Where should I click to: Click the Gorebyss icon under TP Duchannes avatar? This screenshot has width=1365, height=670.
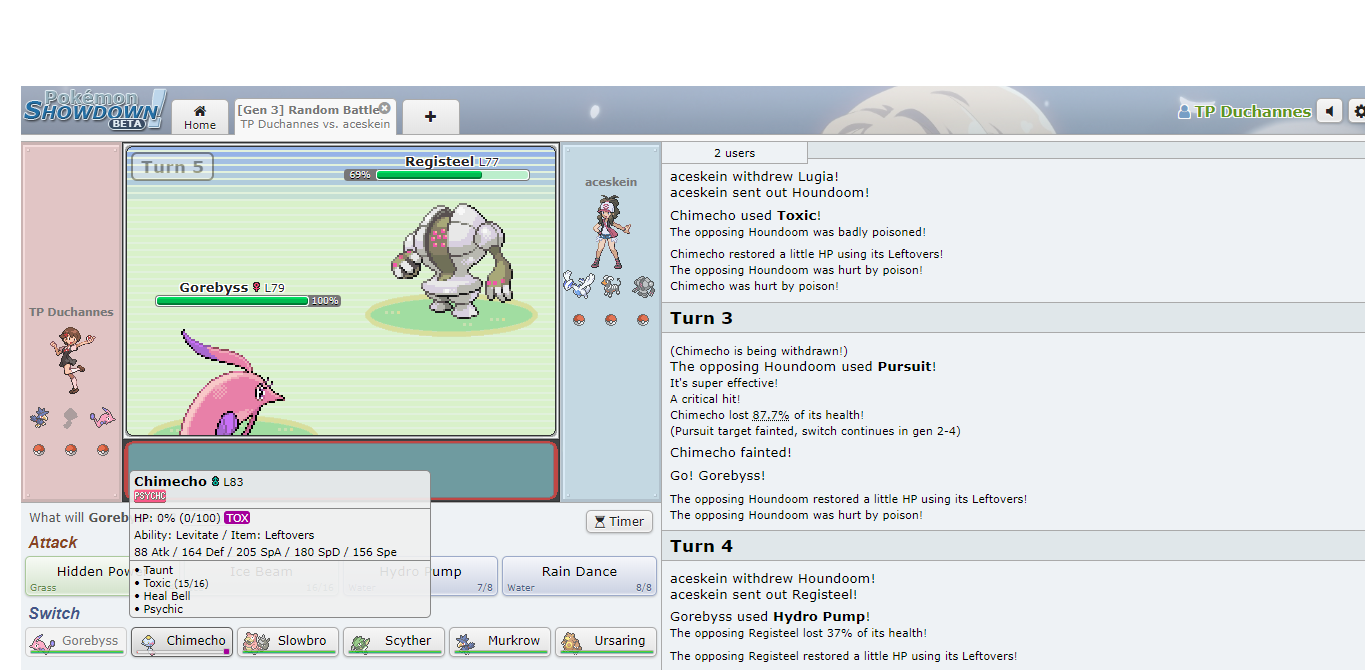click(x=102, y=417)
